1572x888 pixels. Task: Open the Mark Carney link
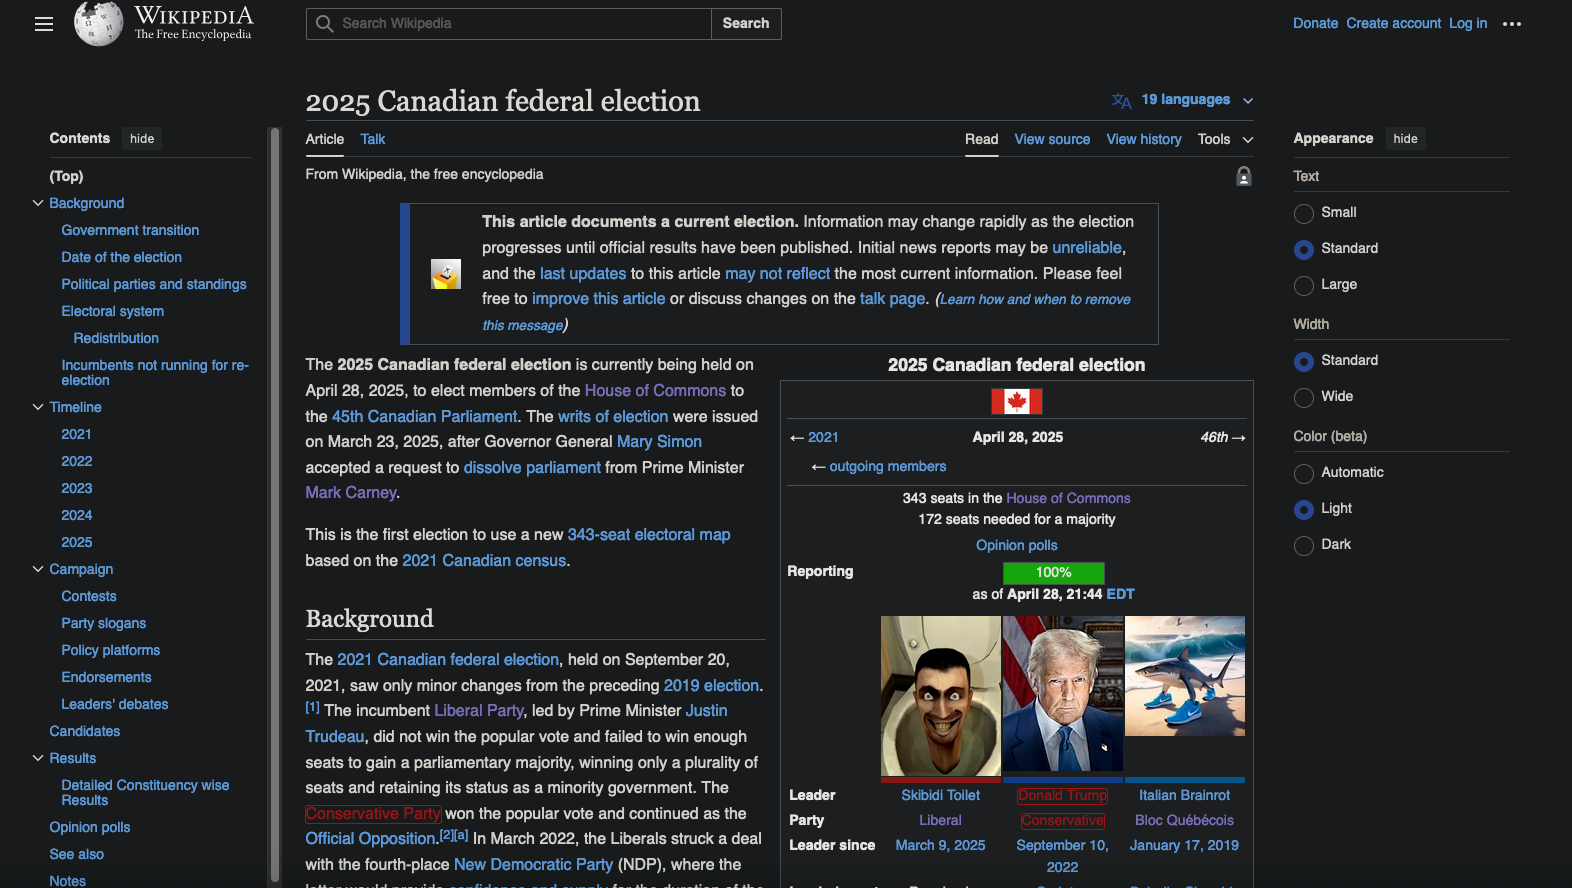click(351, 493)
